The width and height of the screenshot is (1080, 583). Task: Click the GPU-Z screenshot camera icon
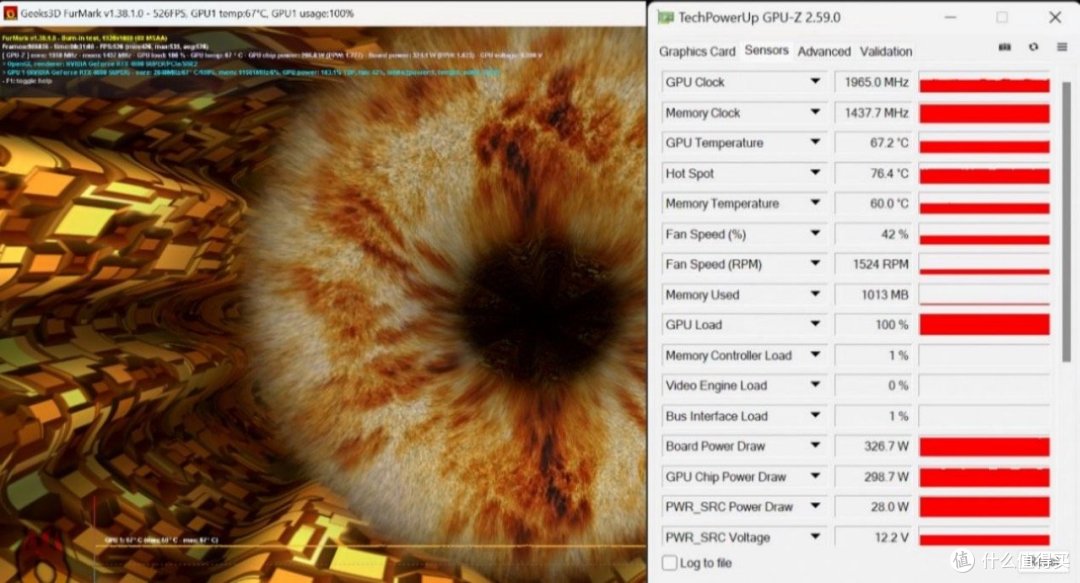click(1005, 47)
